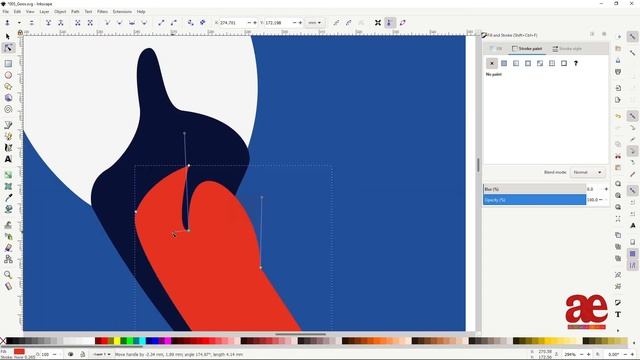The image size is (640, 360).
Task: Increase Blur value with plus button
Action: [x=606, y=189]
